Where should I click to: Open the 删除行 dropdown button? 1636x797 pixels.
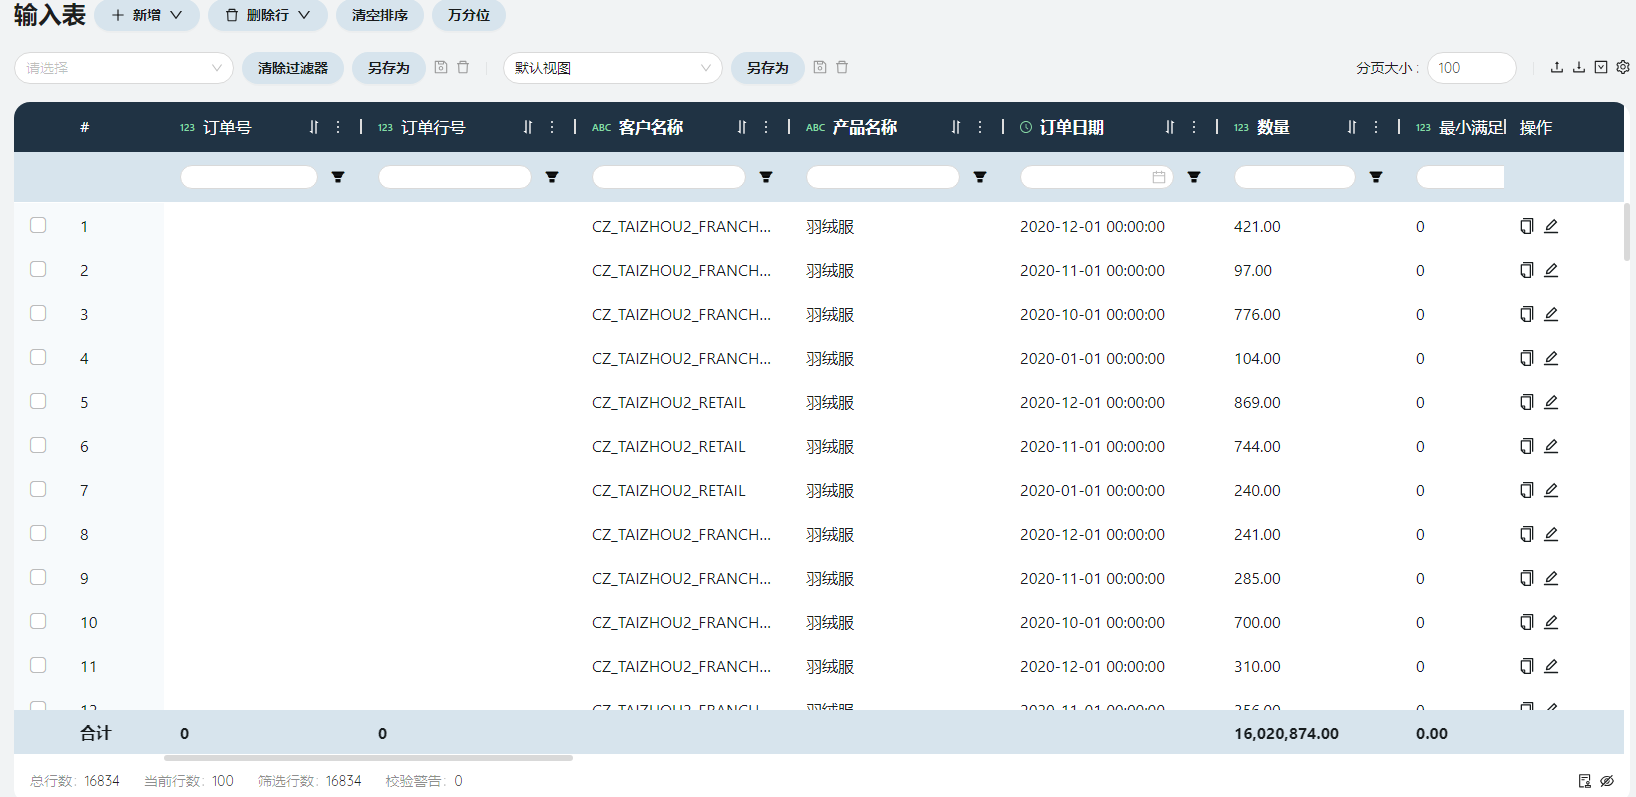[x=267, y=15]
